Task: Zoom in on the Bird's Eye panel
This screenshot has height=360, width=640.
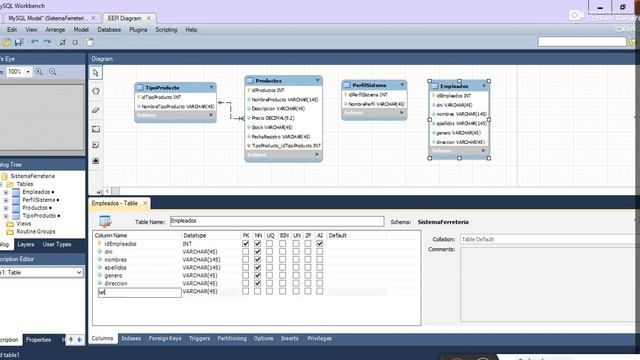Action: coord(39,71)
